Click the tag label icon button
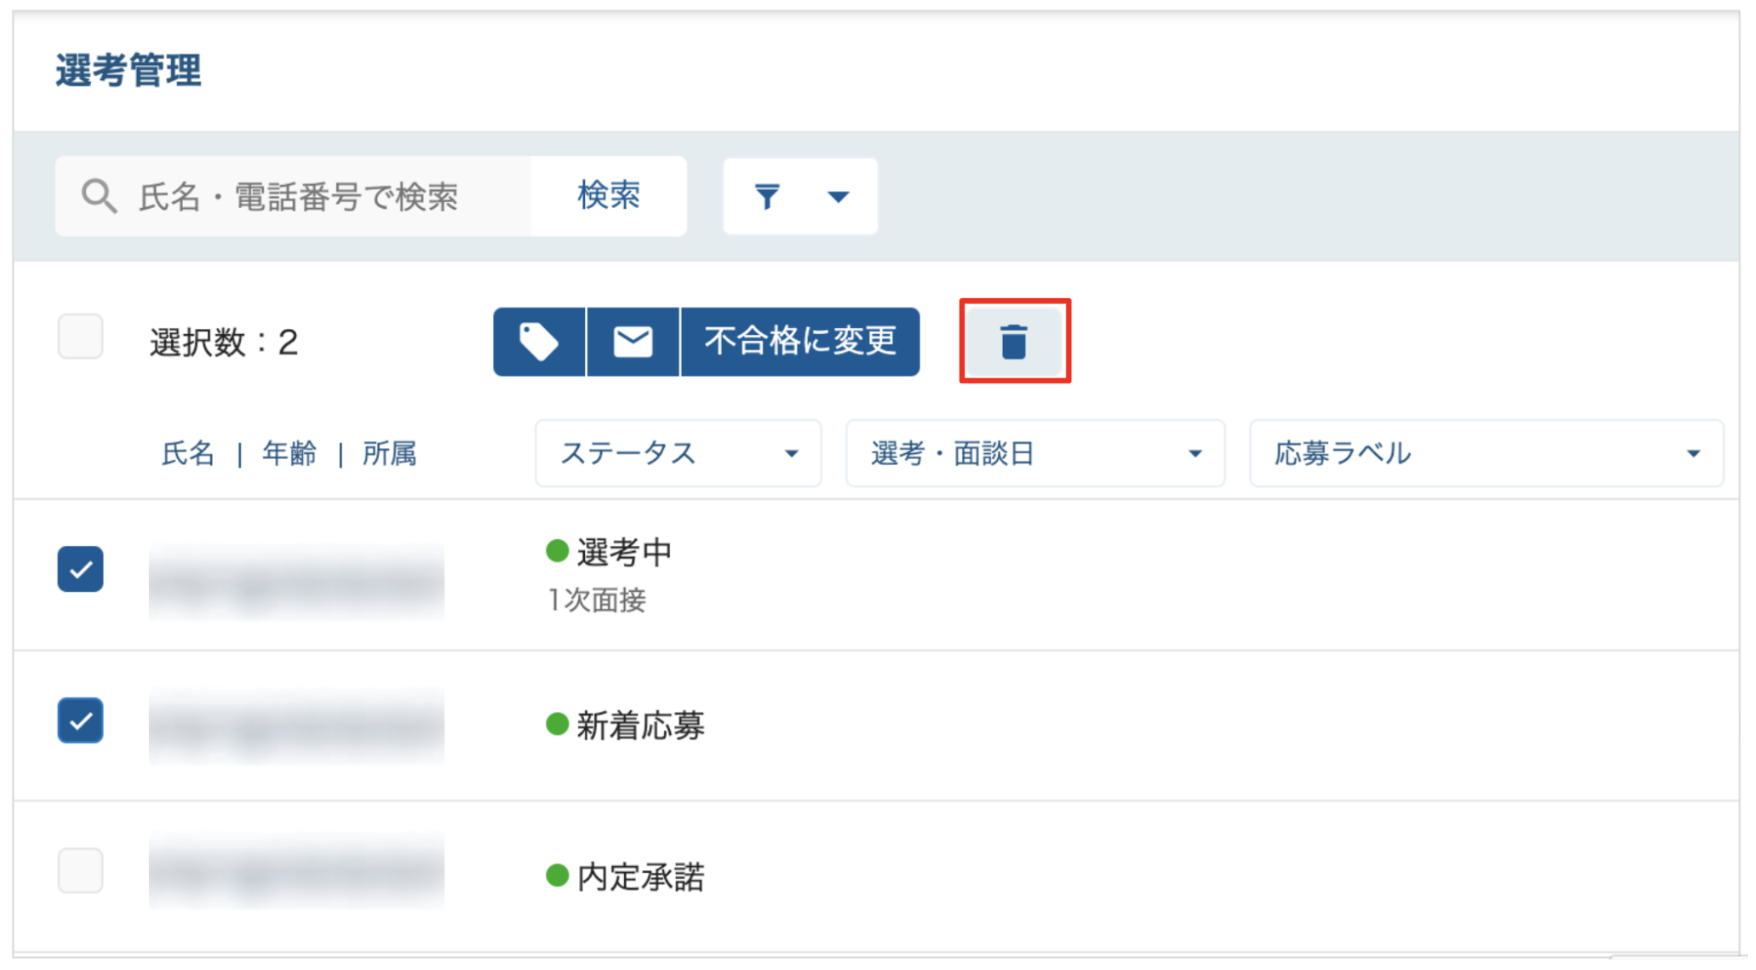 click(x=539, y=342)
